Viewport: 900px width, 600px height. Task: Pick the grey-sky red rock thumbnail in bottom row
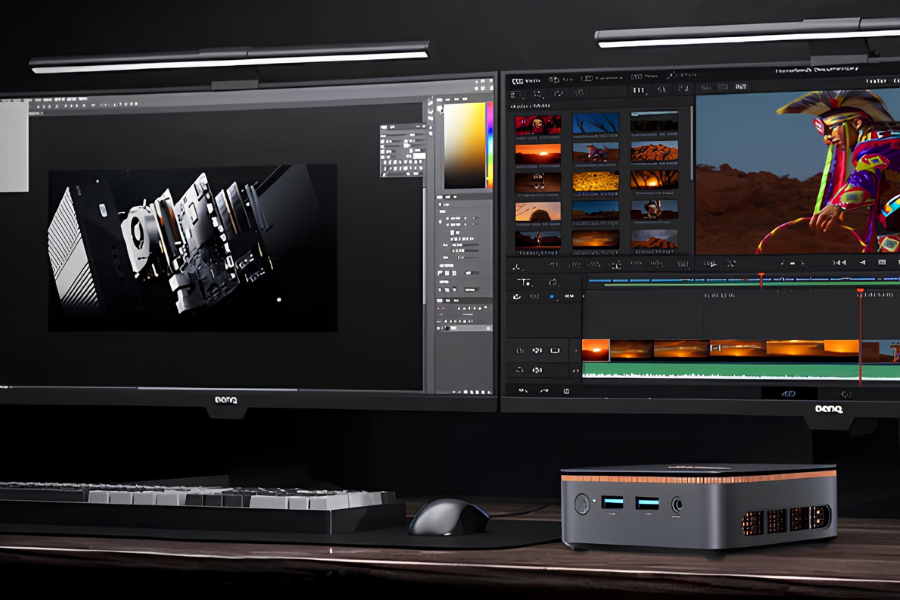click(x=654, y=238)
